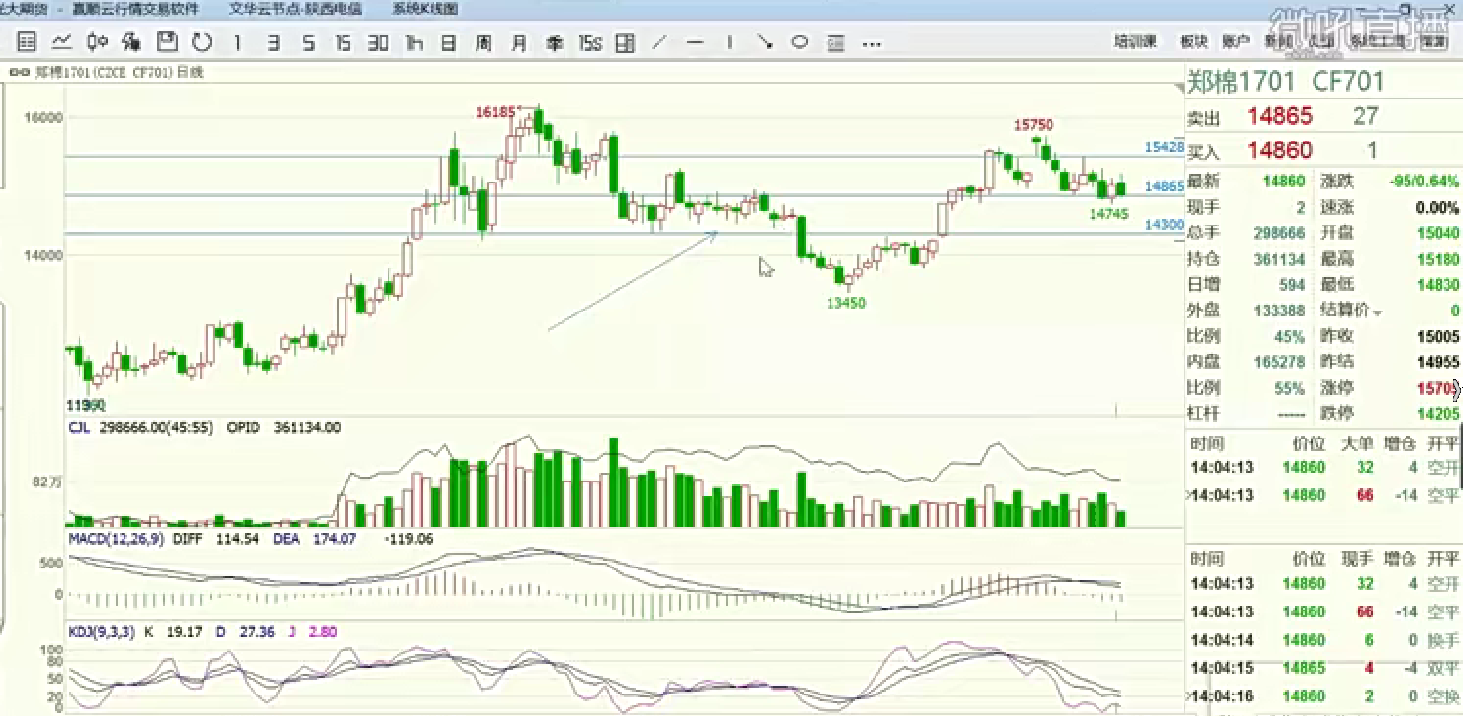Screen dimensions: 1463x716
Task: Open the 板块 menu
Action: tap(1193, 42)
